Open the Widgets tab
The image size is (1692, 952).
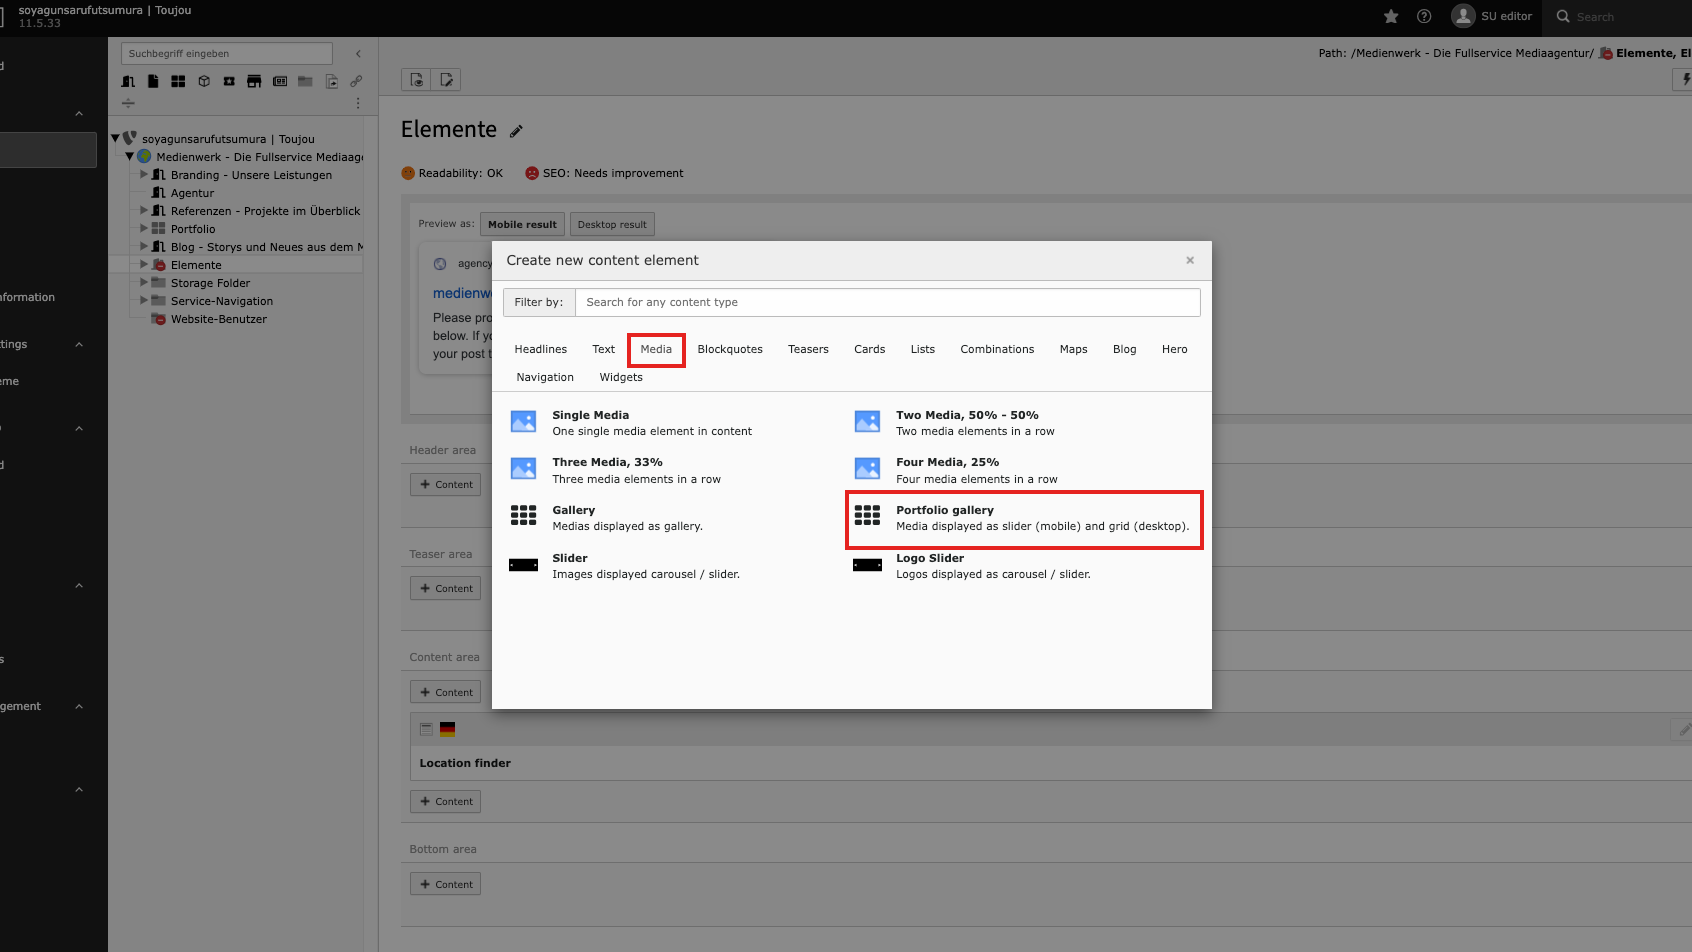(621, 378)
